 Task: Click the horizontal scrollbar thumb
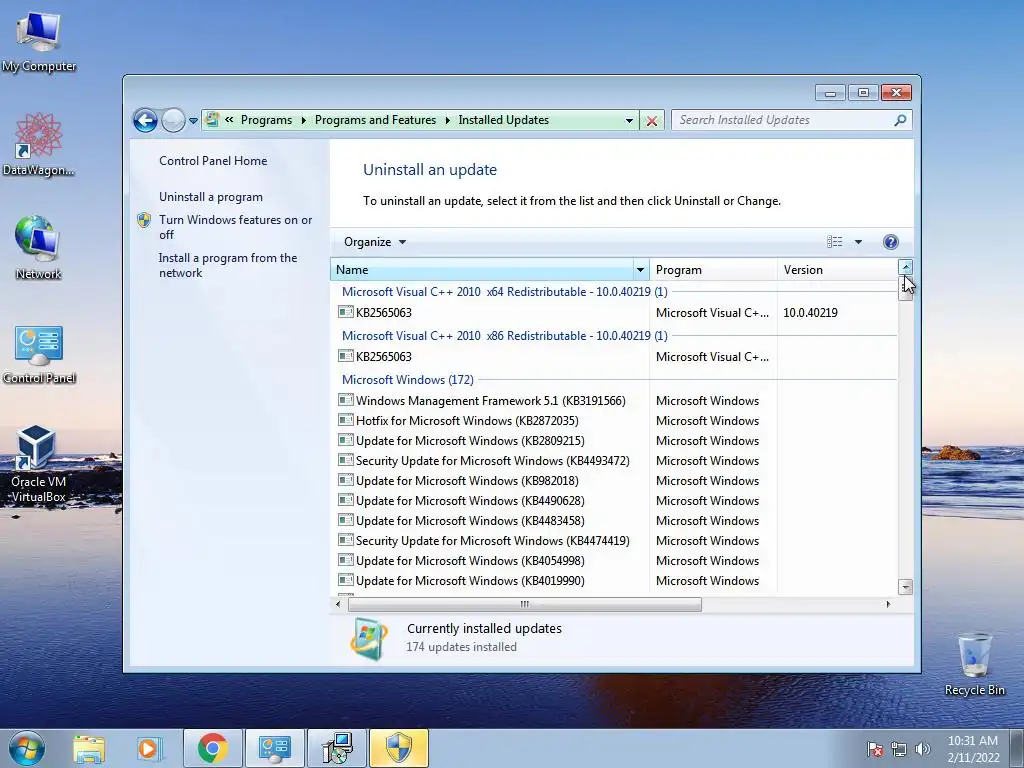tap(524, 604)
